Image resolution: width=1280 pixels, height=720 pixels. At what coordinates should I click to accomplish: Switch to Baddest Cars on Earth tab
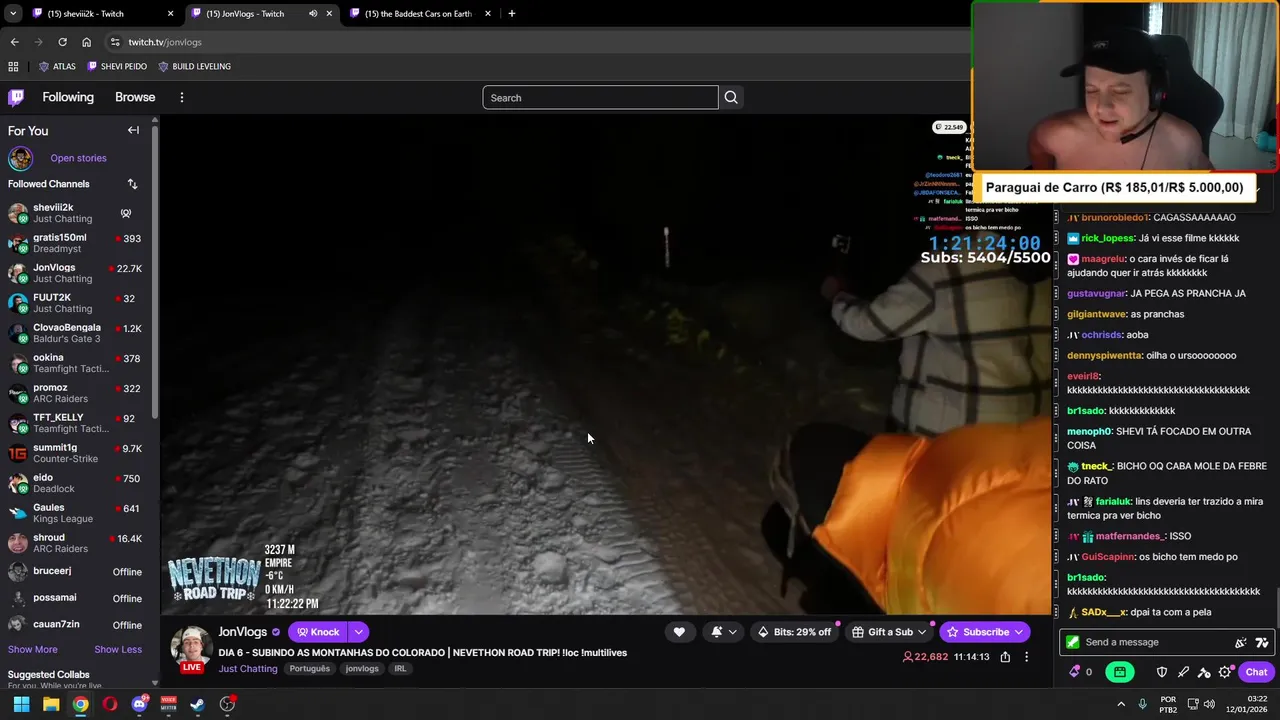(418, 14)
